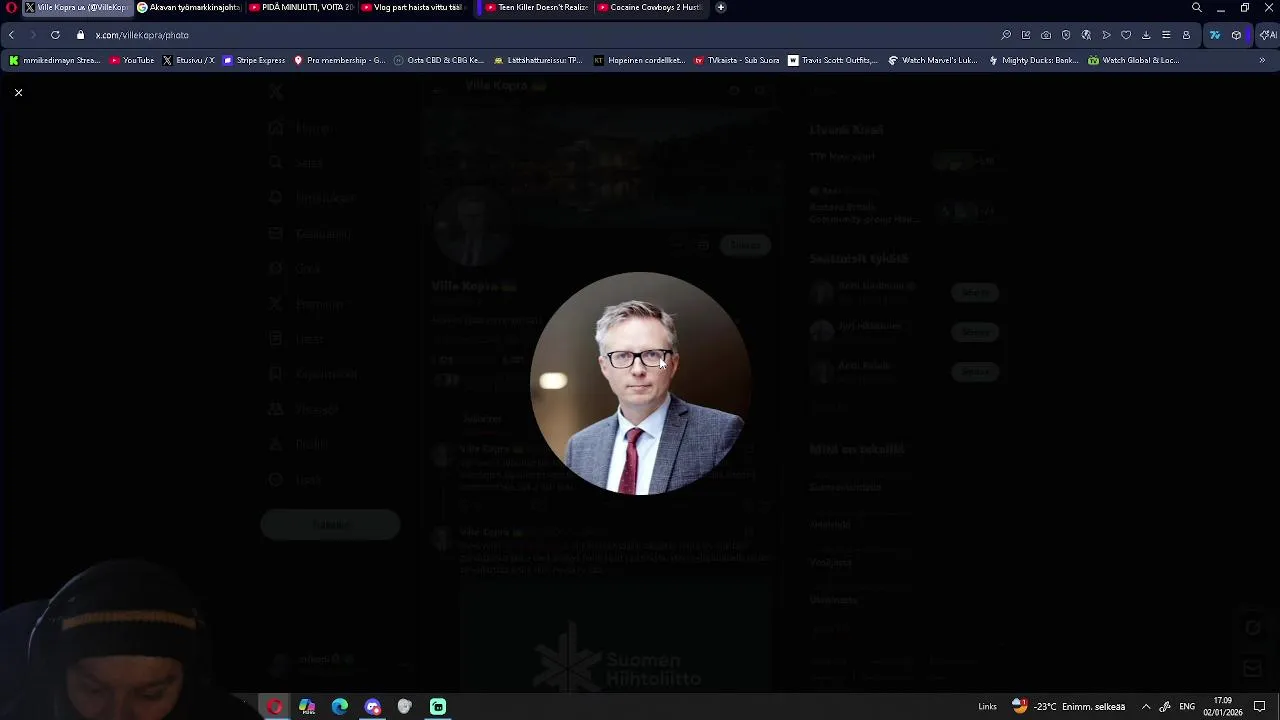Open the Etusivu / X bookmark
Viewport: 1280px width, 720px height.
click(x=189, y=60)
